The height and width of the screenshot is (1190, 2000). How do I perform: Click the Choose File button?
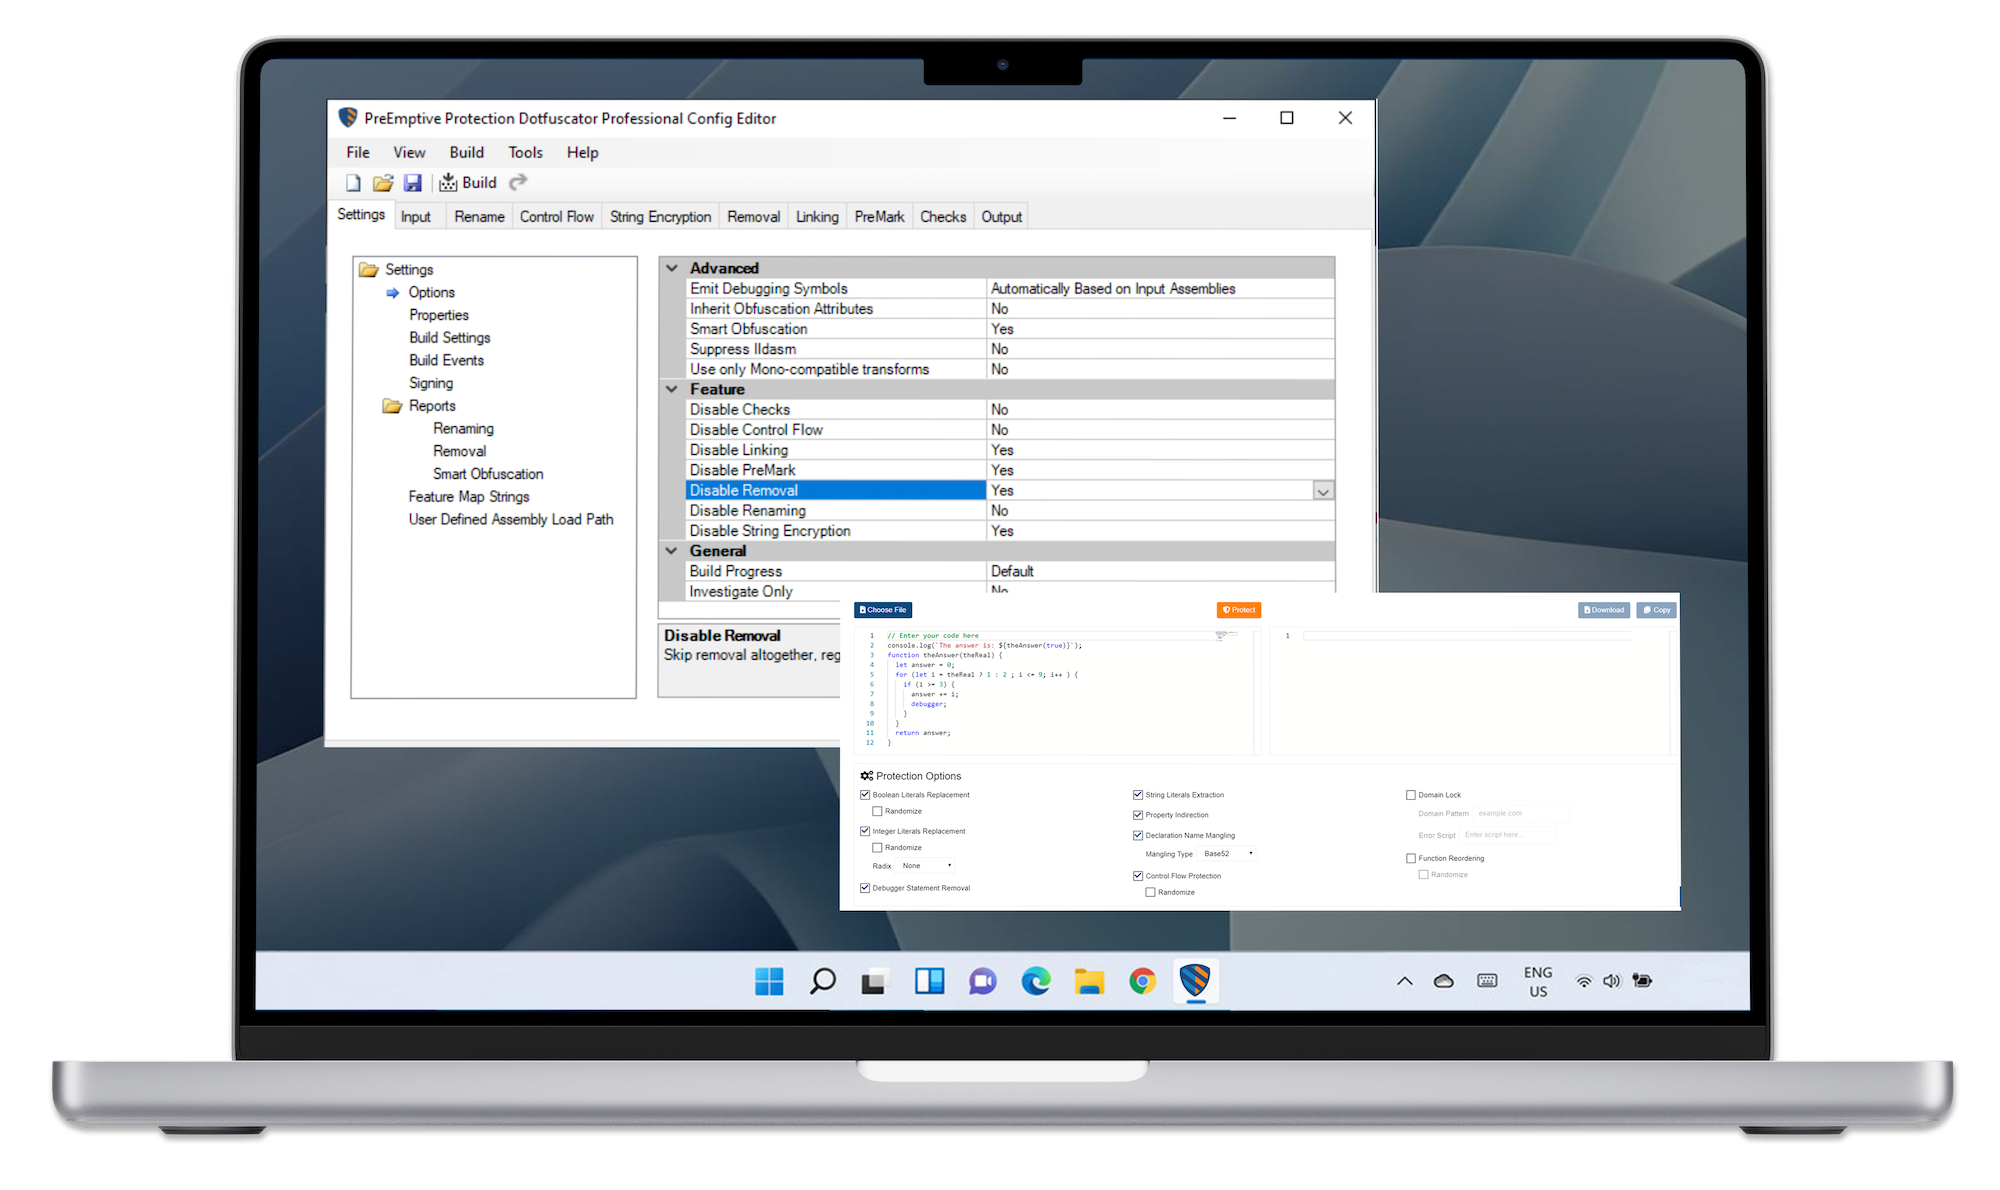click(883, 609)
